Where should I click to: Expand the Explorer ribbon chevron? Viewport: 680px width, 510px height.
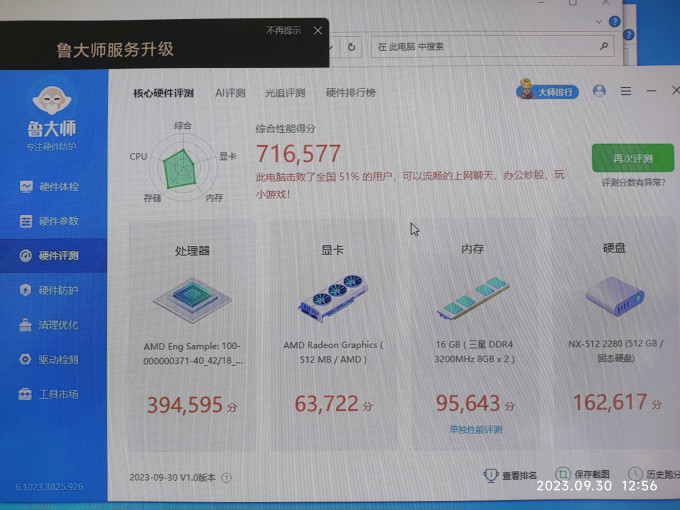click(x=599, y=22)
